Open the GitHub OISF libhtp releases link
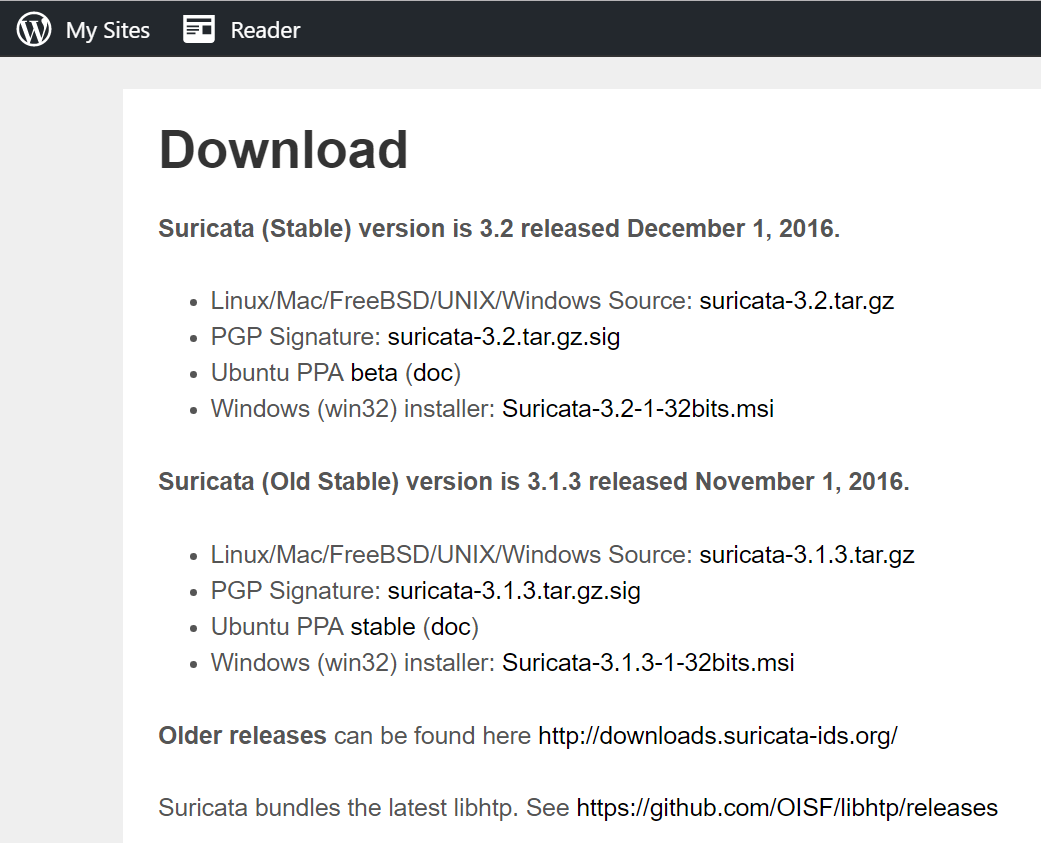The height and width of the screenshot is (843, 1041). tap(786, 808)
